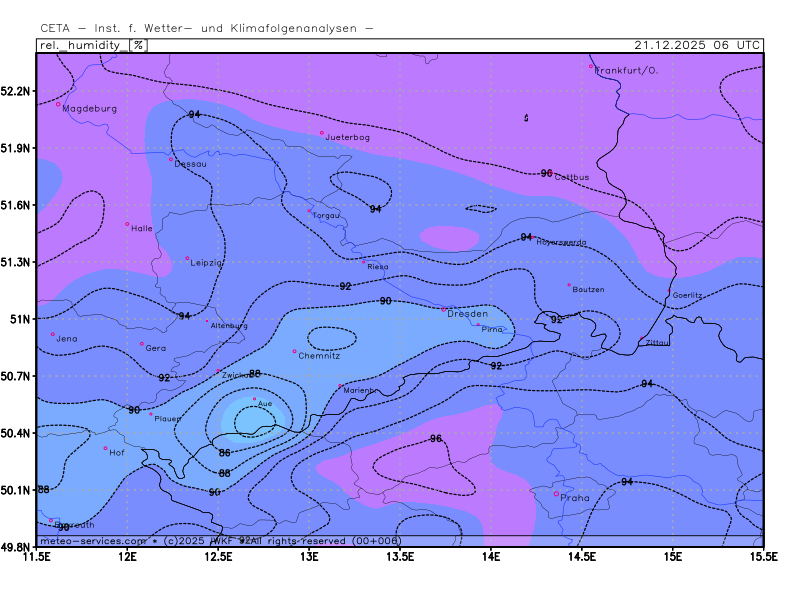
Task: Click the 13.5E longitude axis label
Action: click(x=400, y=555)
